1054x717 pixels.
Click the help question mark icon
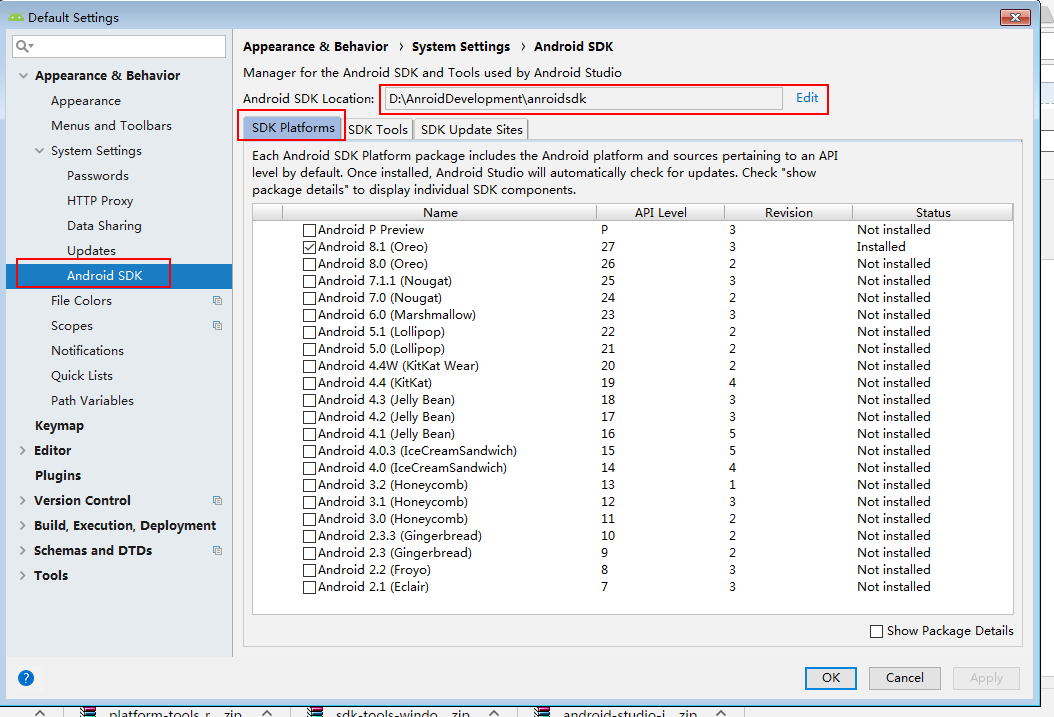point(26,678)
